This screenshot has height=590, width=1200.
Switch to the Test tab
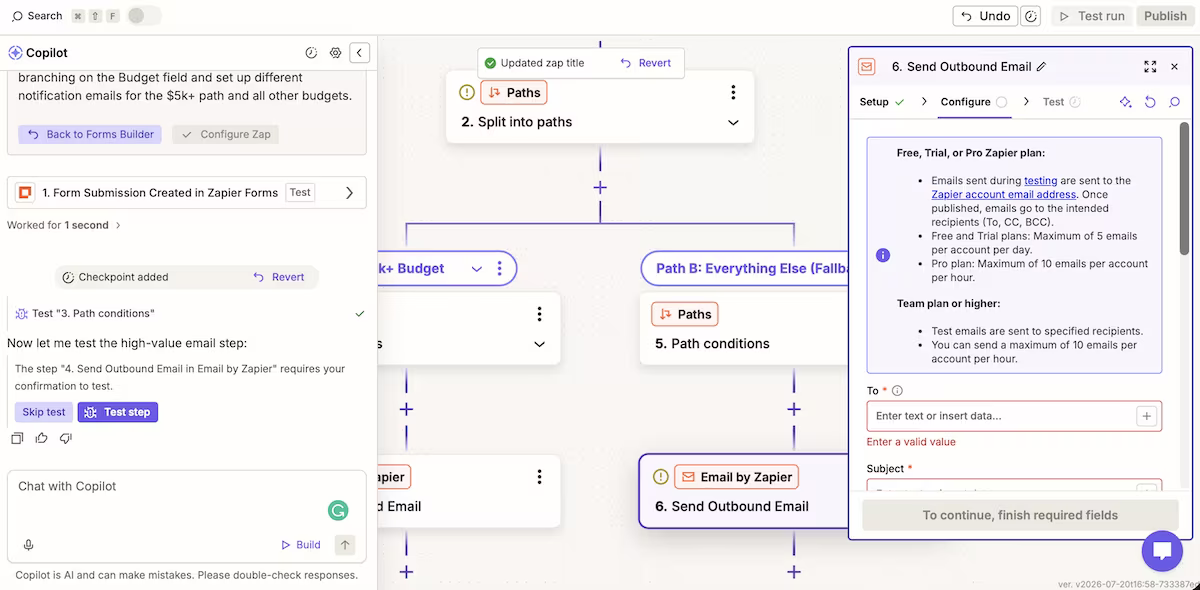point(1061,102)
